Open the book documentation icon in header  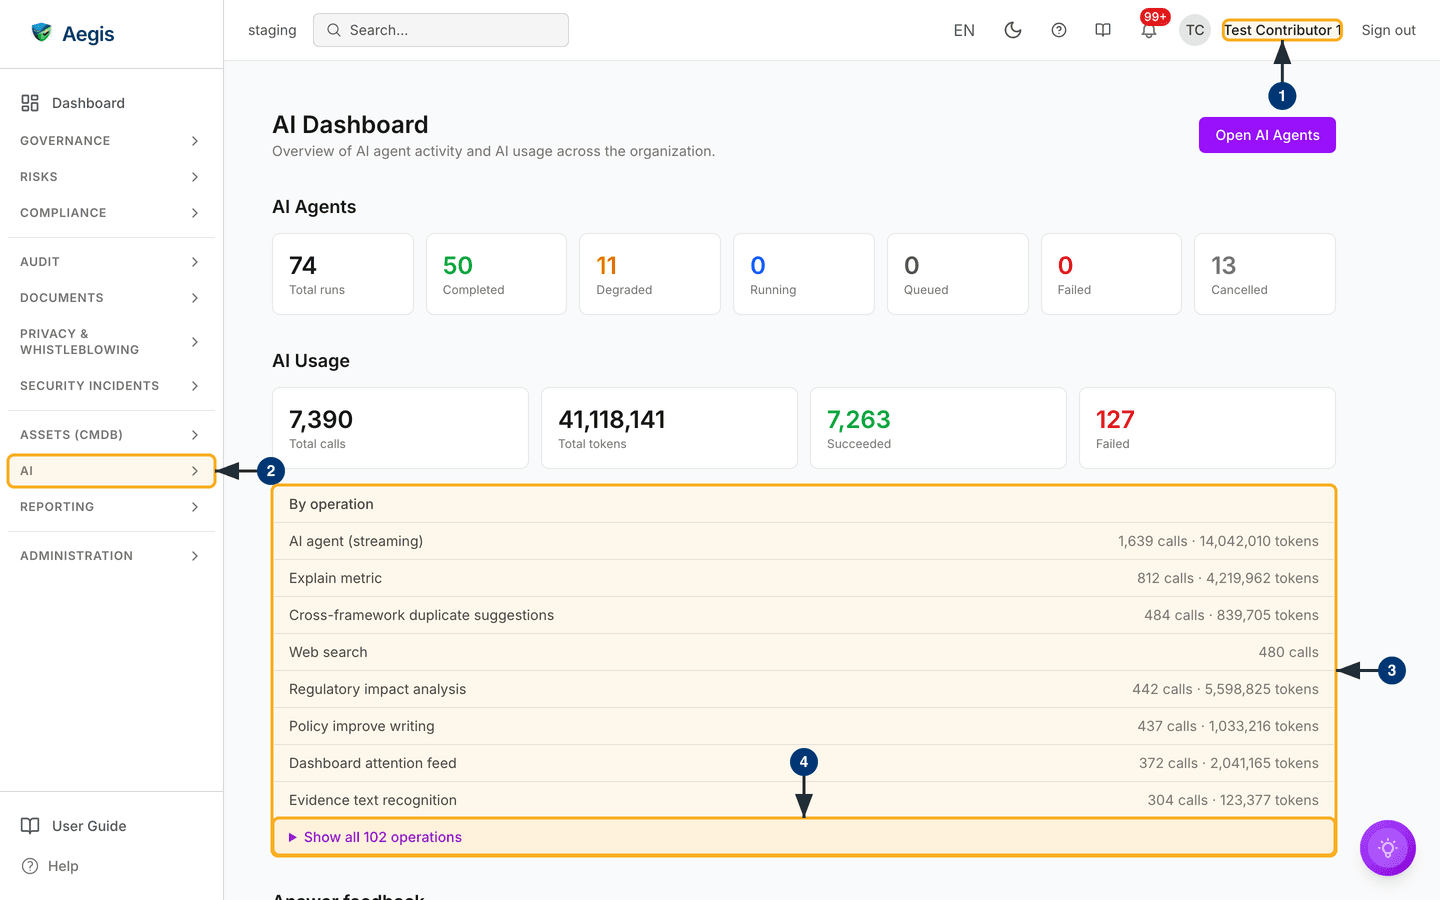1103,30
